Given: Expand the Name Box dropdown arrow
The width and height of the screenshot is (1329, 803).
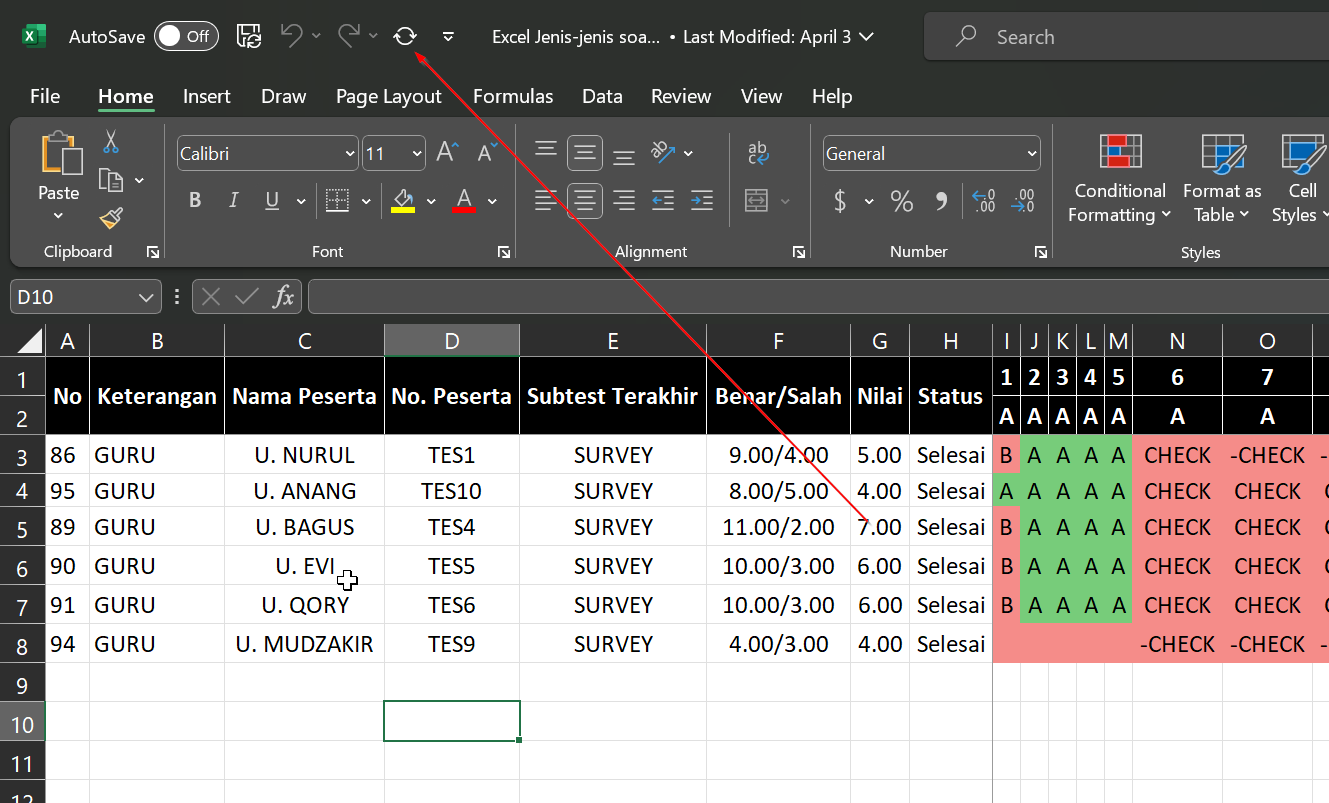Looking at the screenshot, I should point(145,297).
